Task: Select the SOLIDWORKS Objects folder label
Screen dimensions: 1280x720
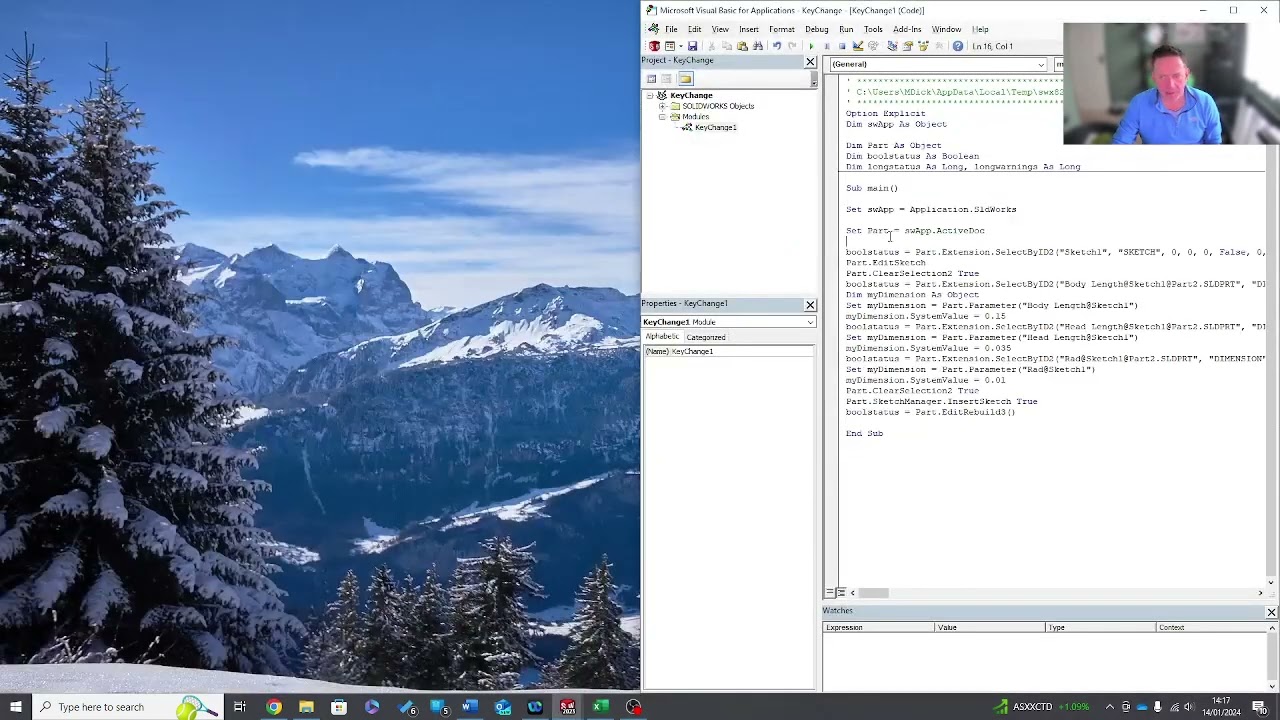Action: point(718,106)
